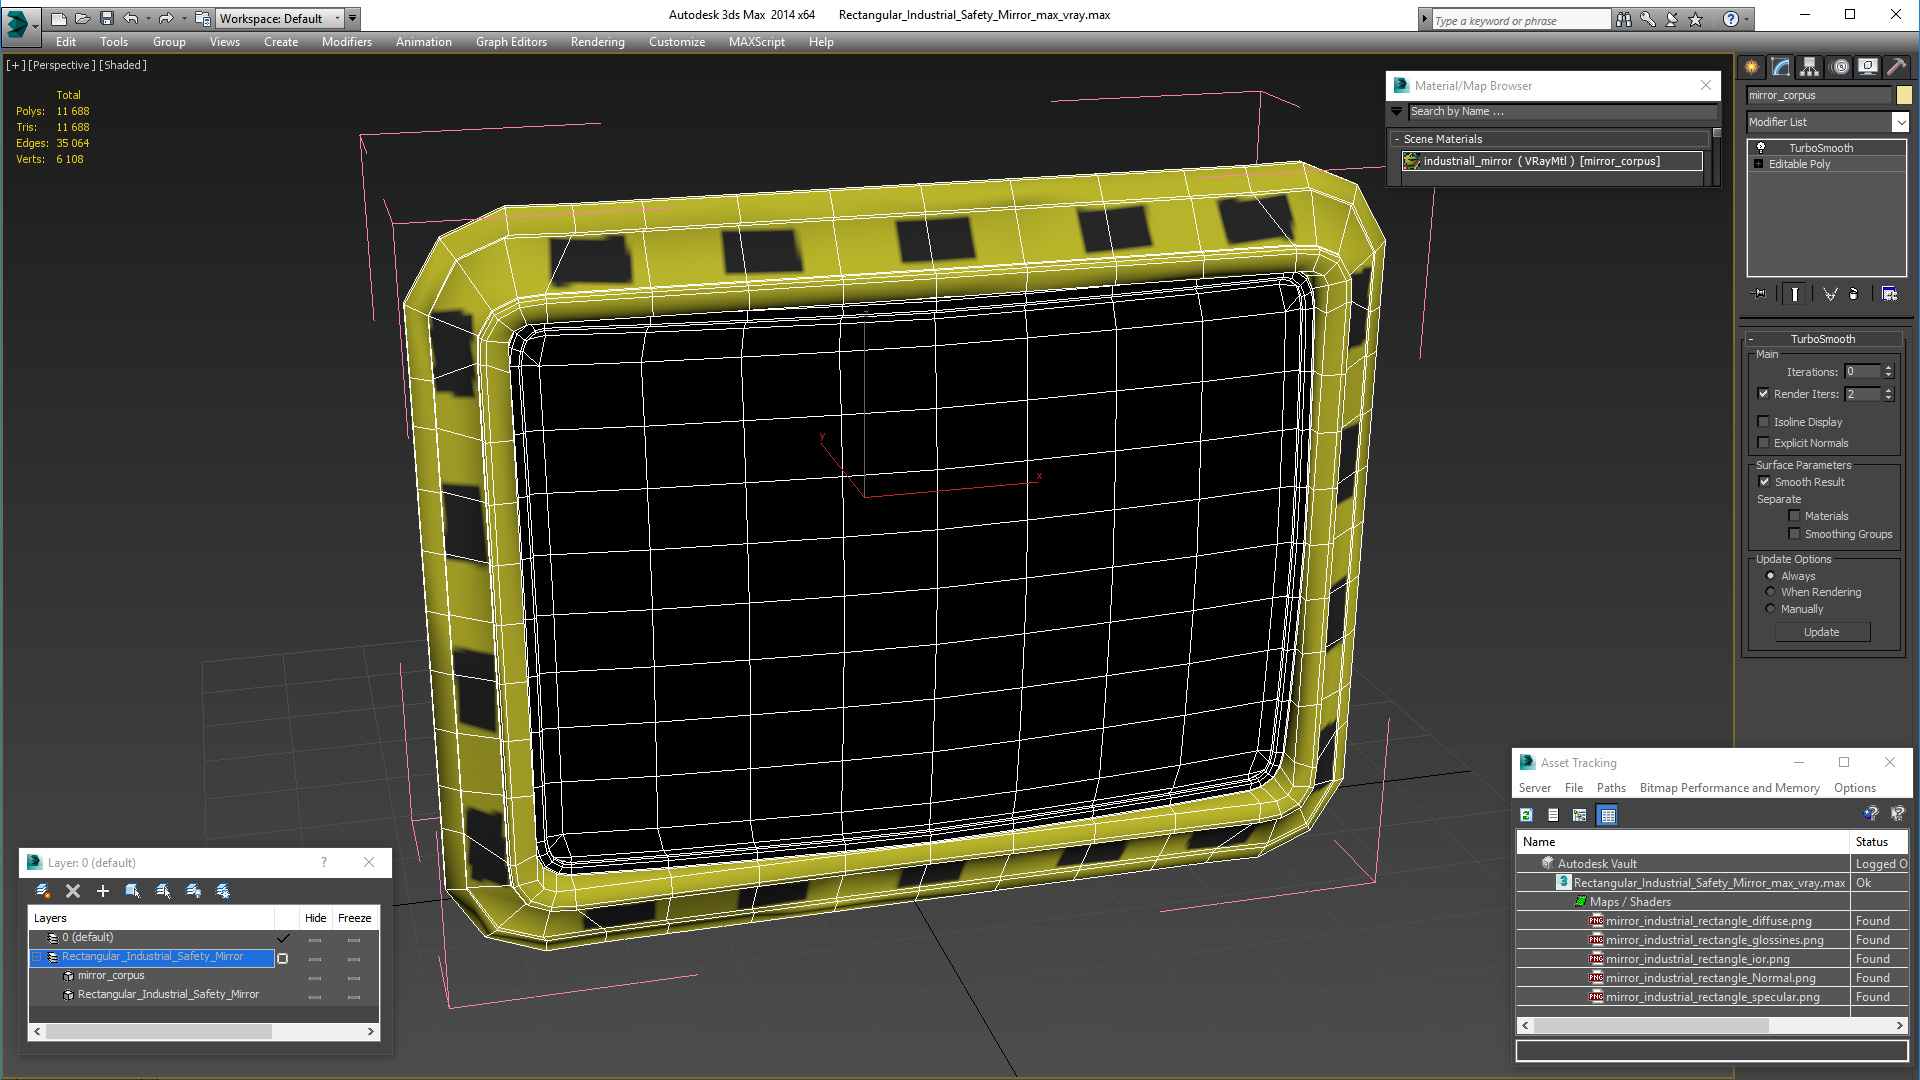Toggle Smooth Result checkbox in TurboSmooth

pos(1764,480)
